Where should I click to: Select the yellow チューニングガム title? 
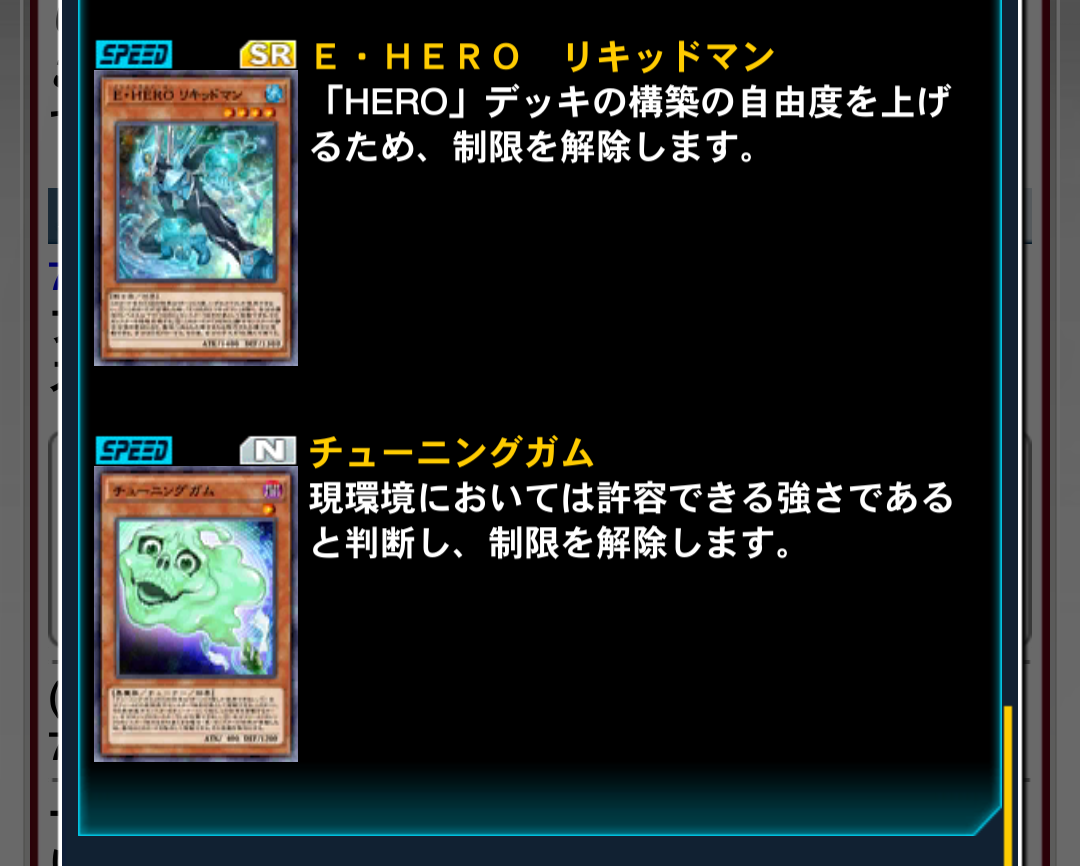(x=451, y=452)
